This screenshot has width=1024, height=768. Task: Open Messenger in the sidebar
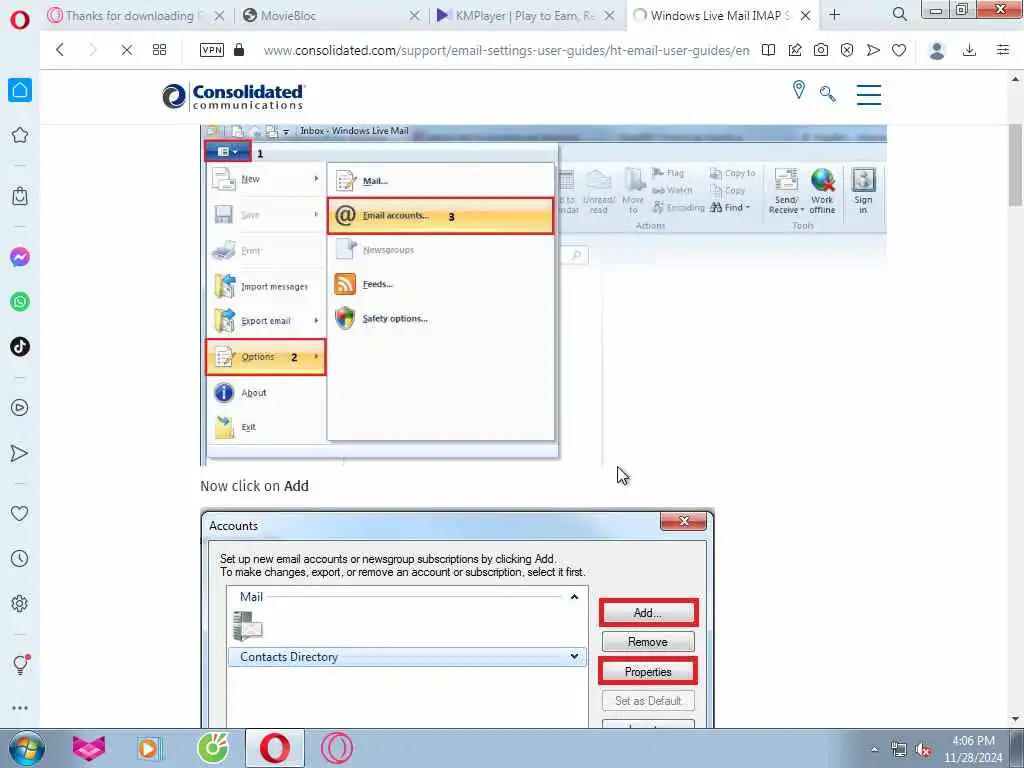pos(20,257)
